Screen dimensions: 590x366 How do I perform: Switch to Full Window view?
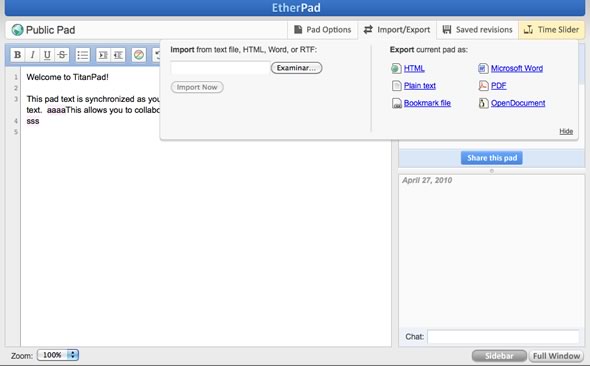point(556,356)
